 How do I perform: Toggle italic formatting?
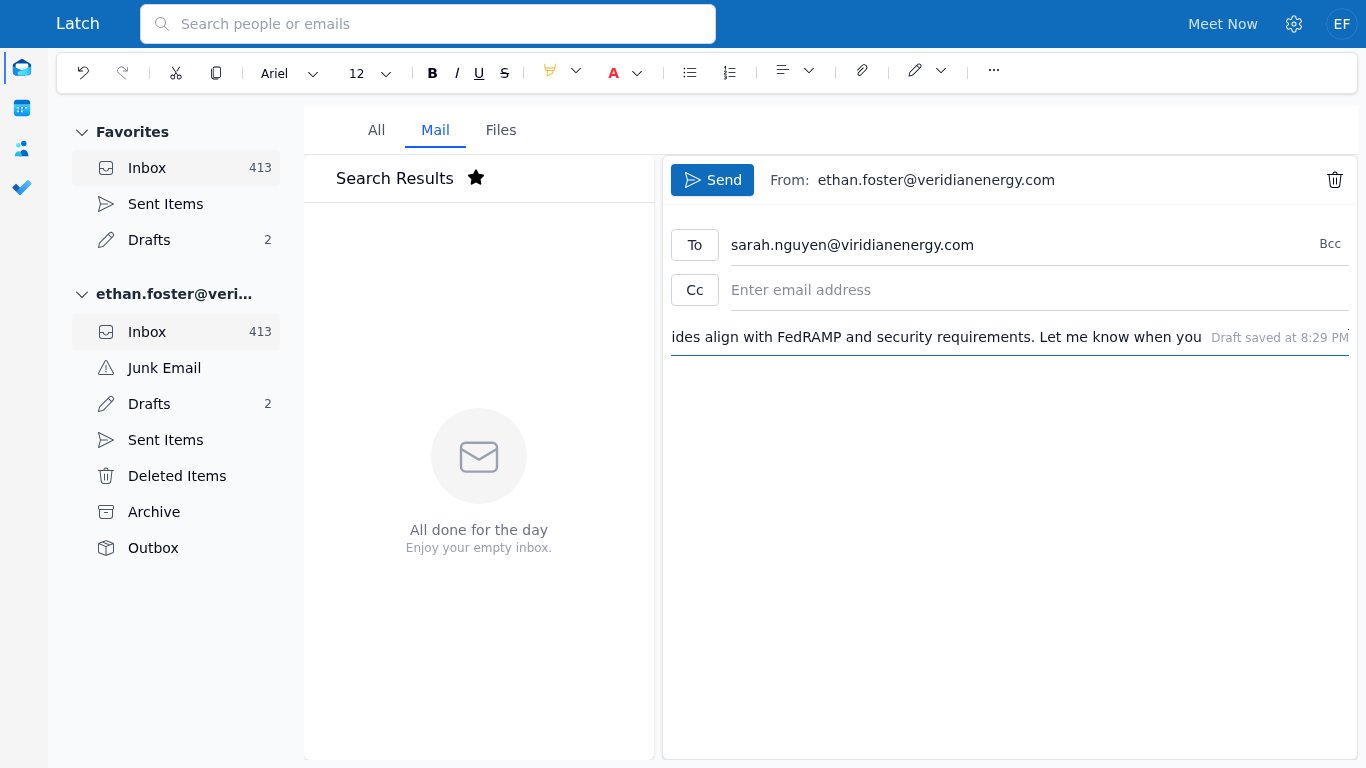[x=457, y=73]
